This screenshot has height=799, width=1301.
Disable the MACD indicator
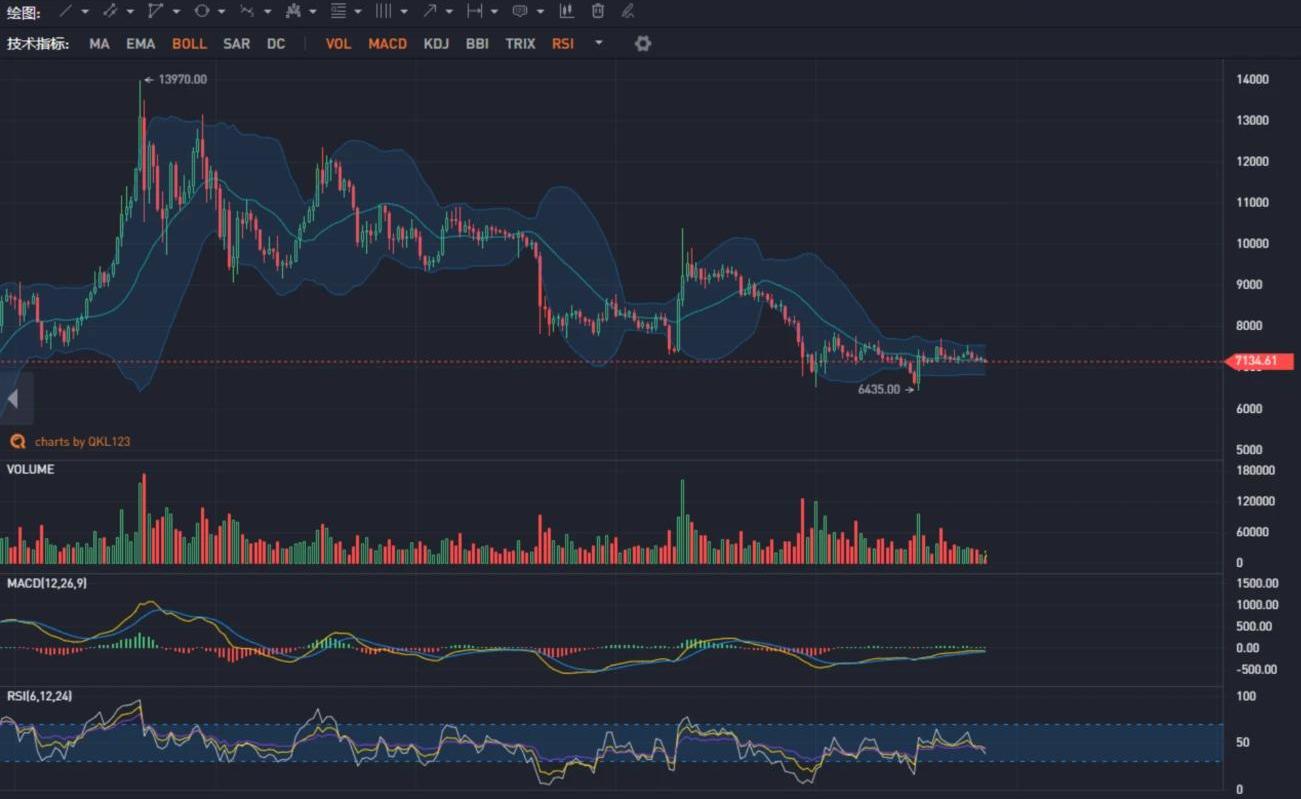[387, 44]
